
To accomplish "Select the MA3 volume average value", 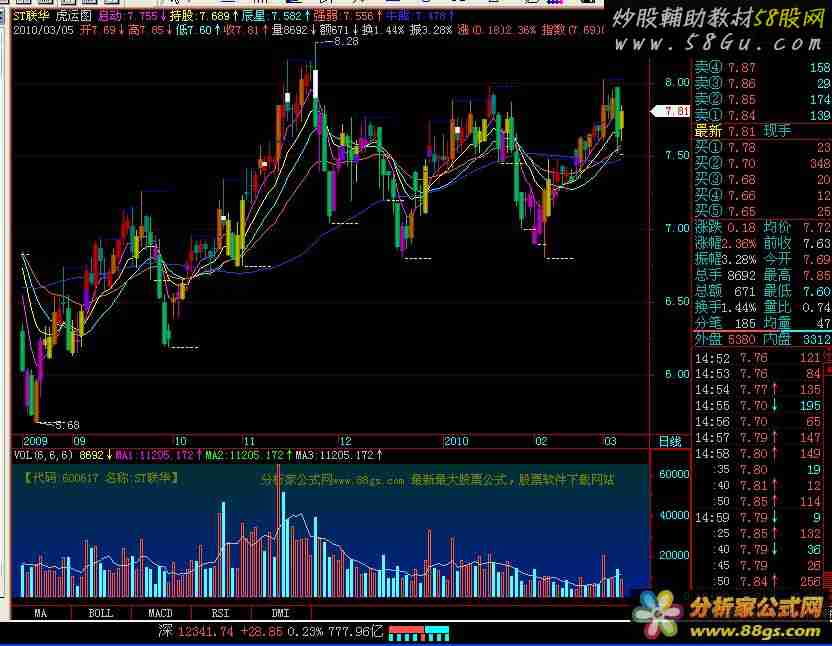I will pyautogui.click(x=339, y=455).
